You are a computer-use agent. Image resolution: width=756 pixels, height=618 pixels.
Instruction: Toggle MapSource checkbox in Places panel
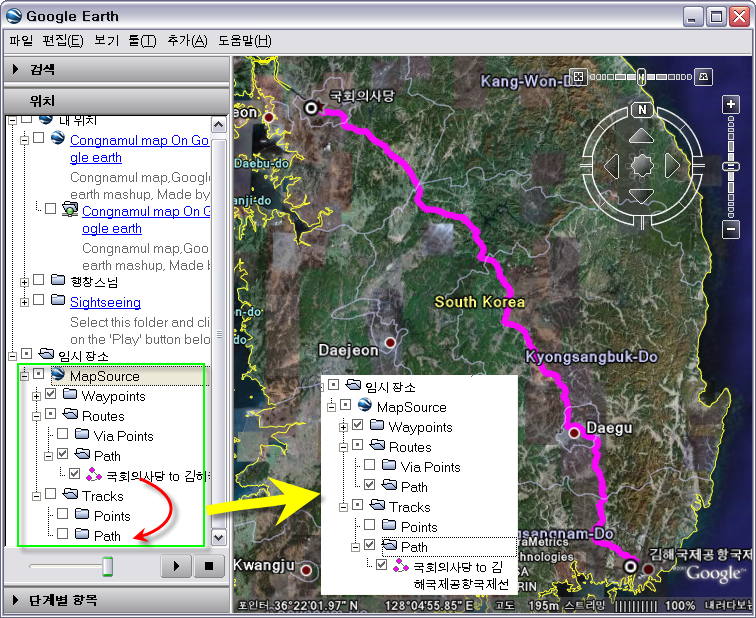click(39, 374)
